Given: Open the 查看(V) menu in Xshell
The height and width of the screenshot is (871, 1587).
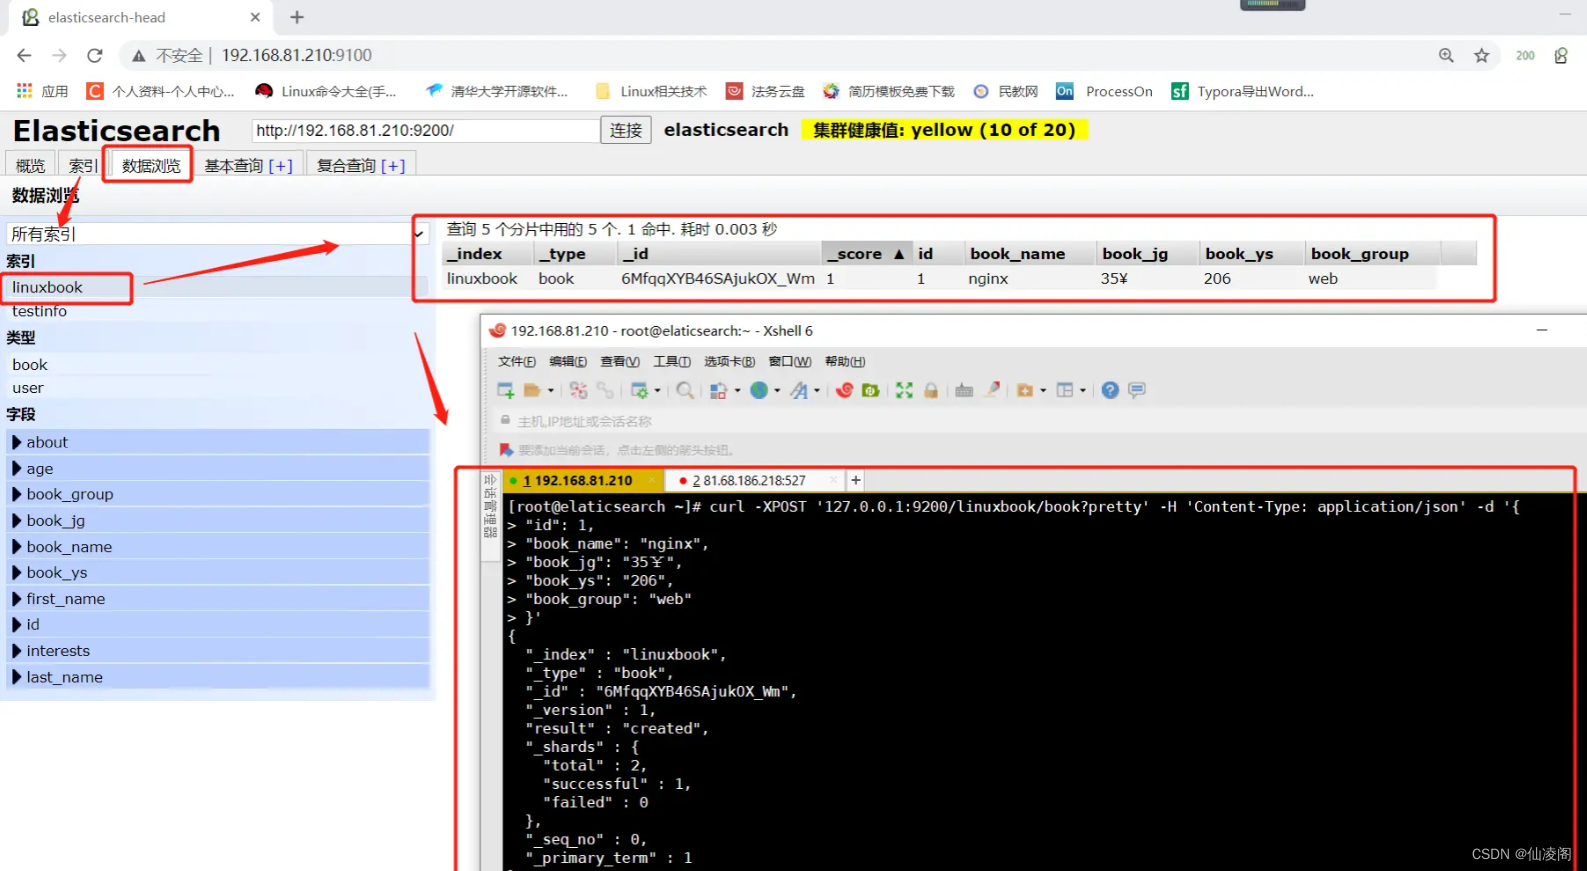Looking at the screenshot, I should [620, 361].
